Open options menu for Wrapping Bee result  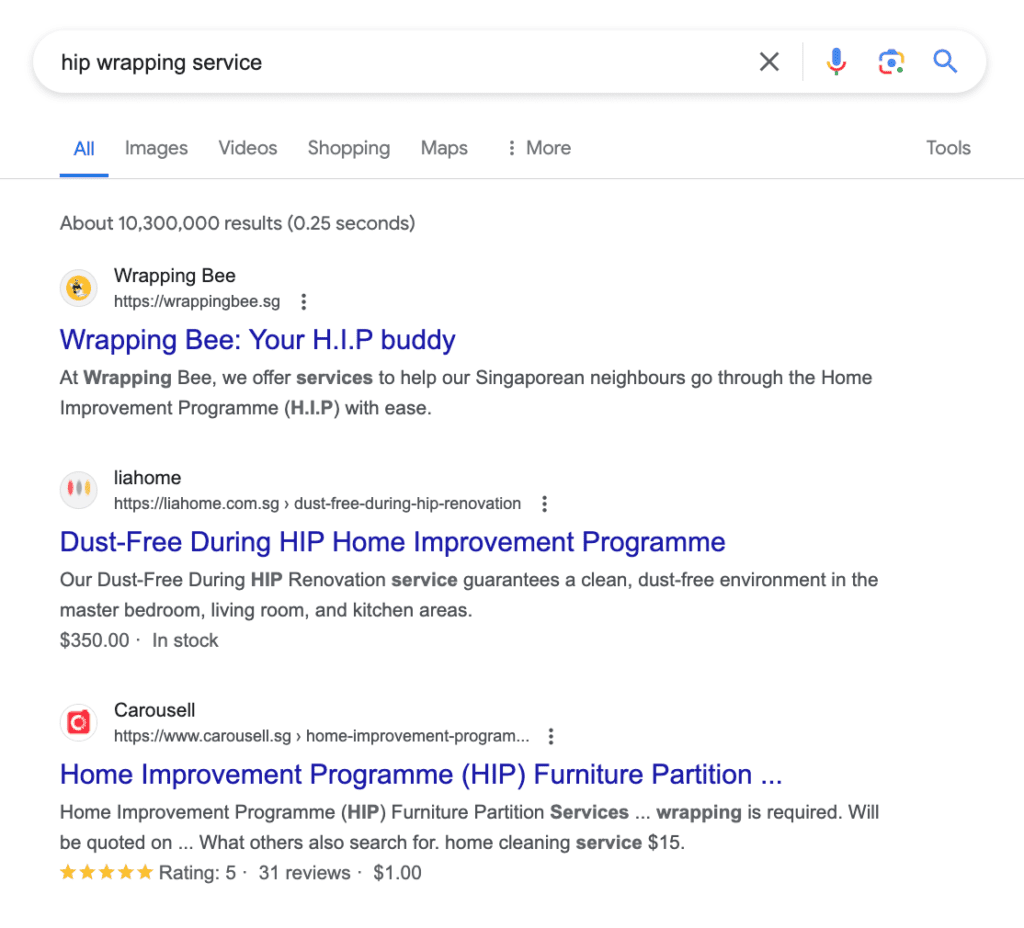coord(304,301)
